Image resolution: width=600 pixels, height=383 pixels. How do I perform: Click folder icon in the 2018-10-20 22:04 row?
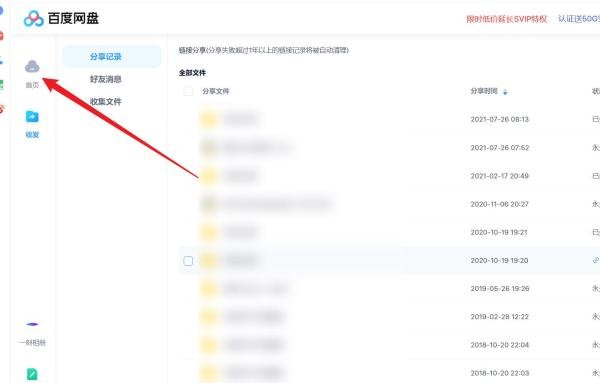coord(209,345)
